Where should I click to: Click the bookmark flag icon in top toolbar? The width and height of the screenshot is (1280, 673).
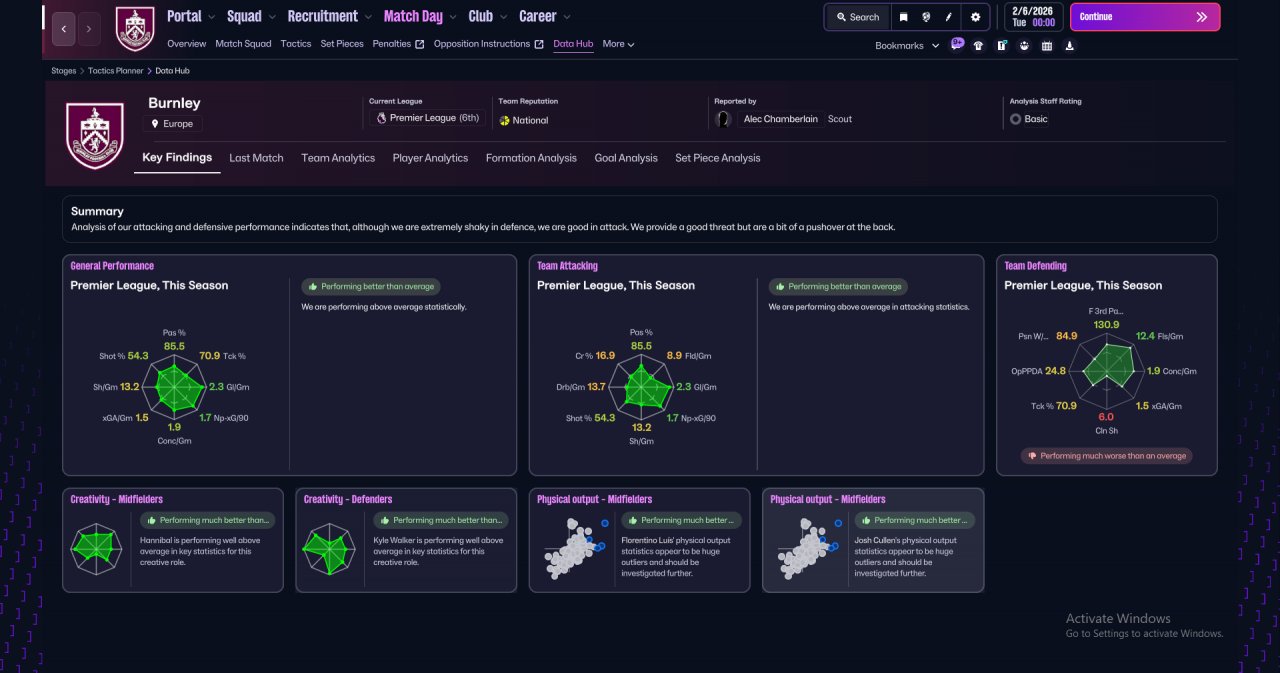pyautogui.click(x=903, y=17)
